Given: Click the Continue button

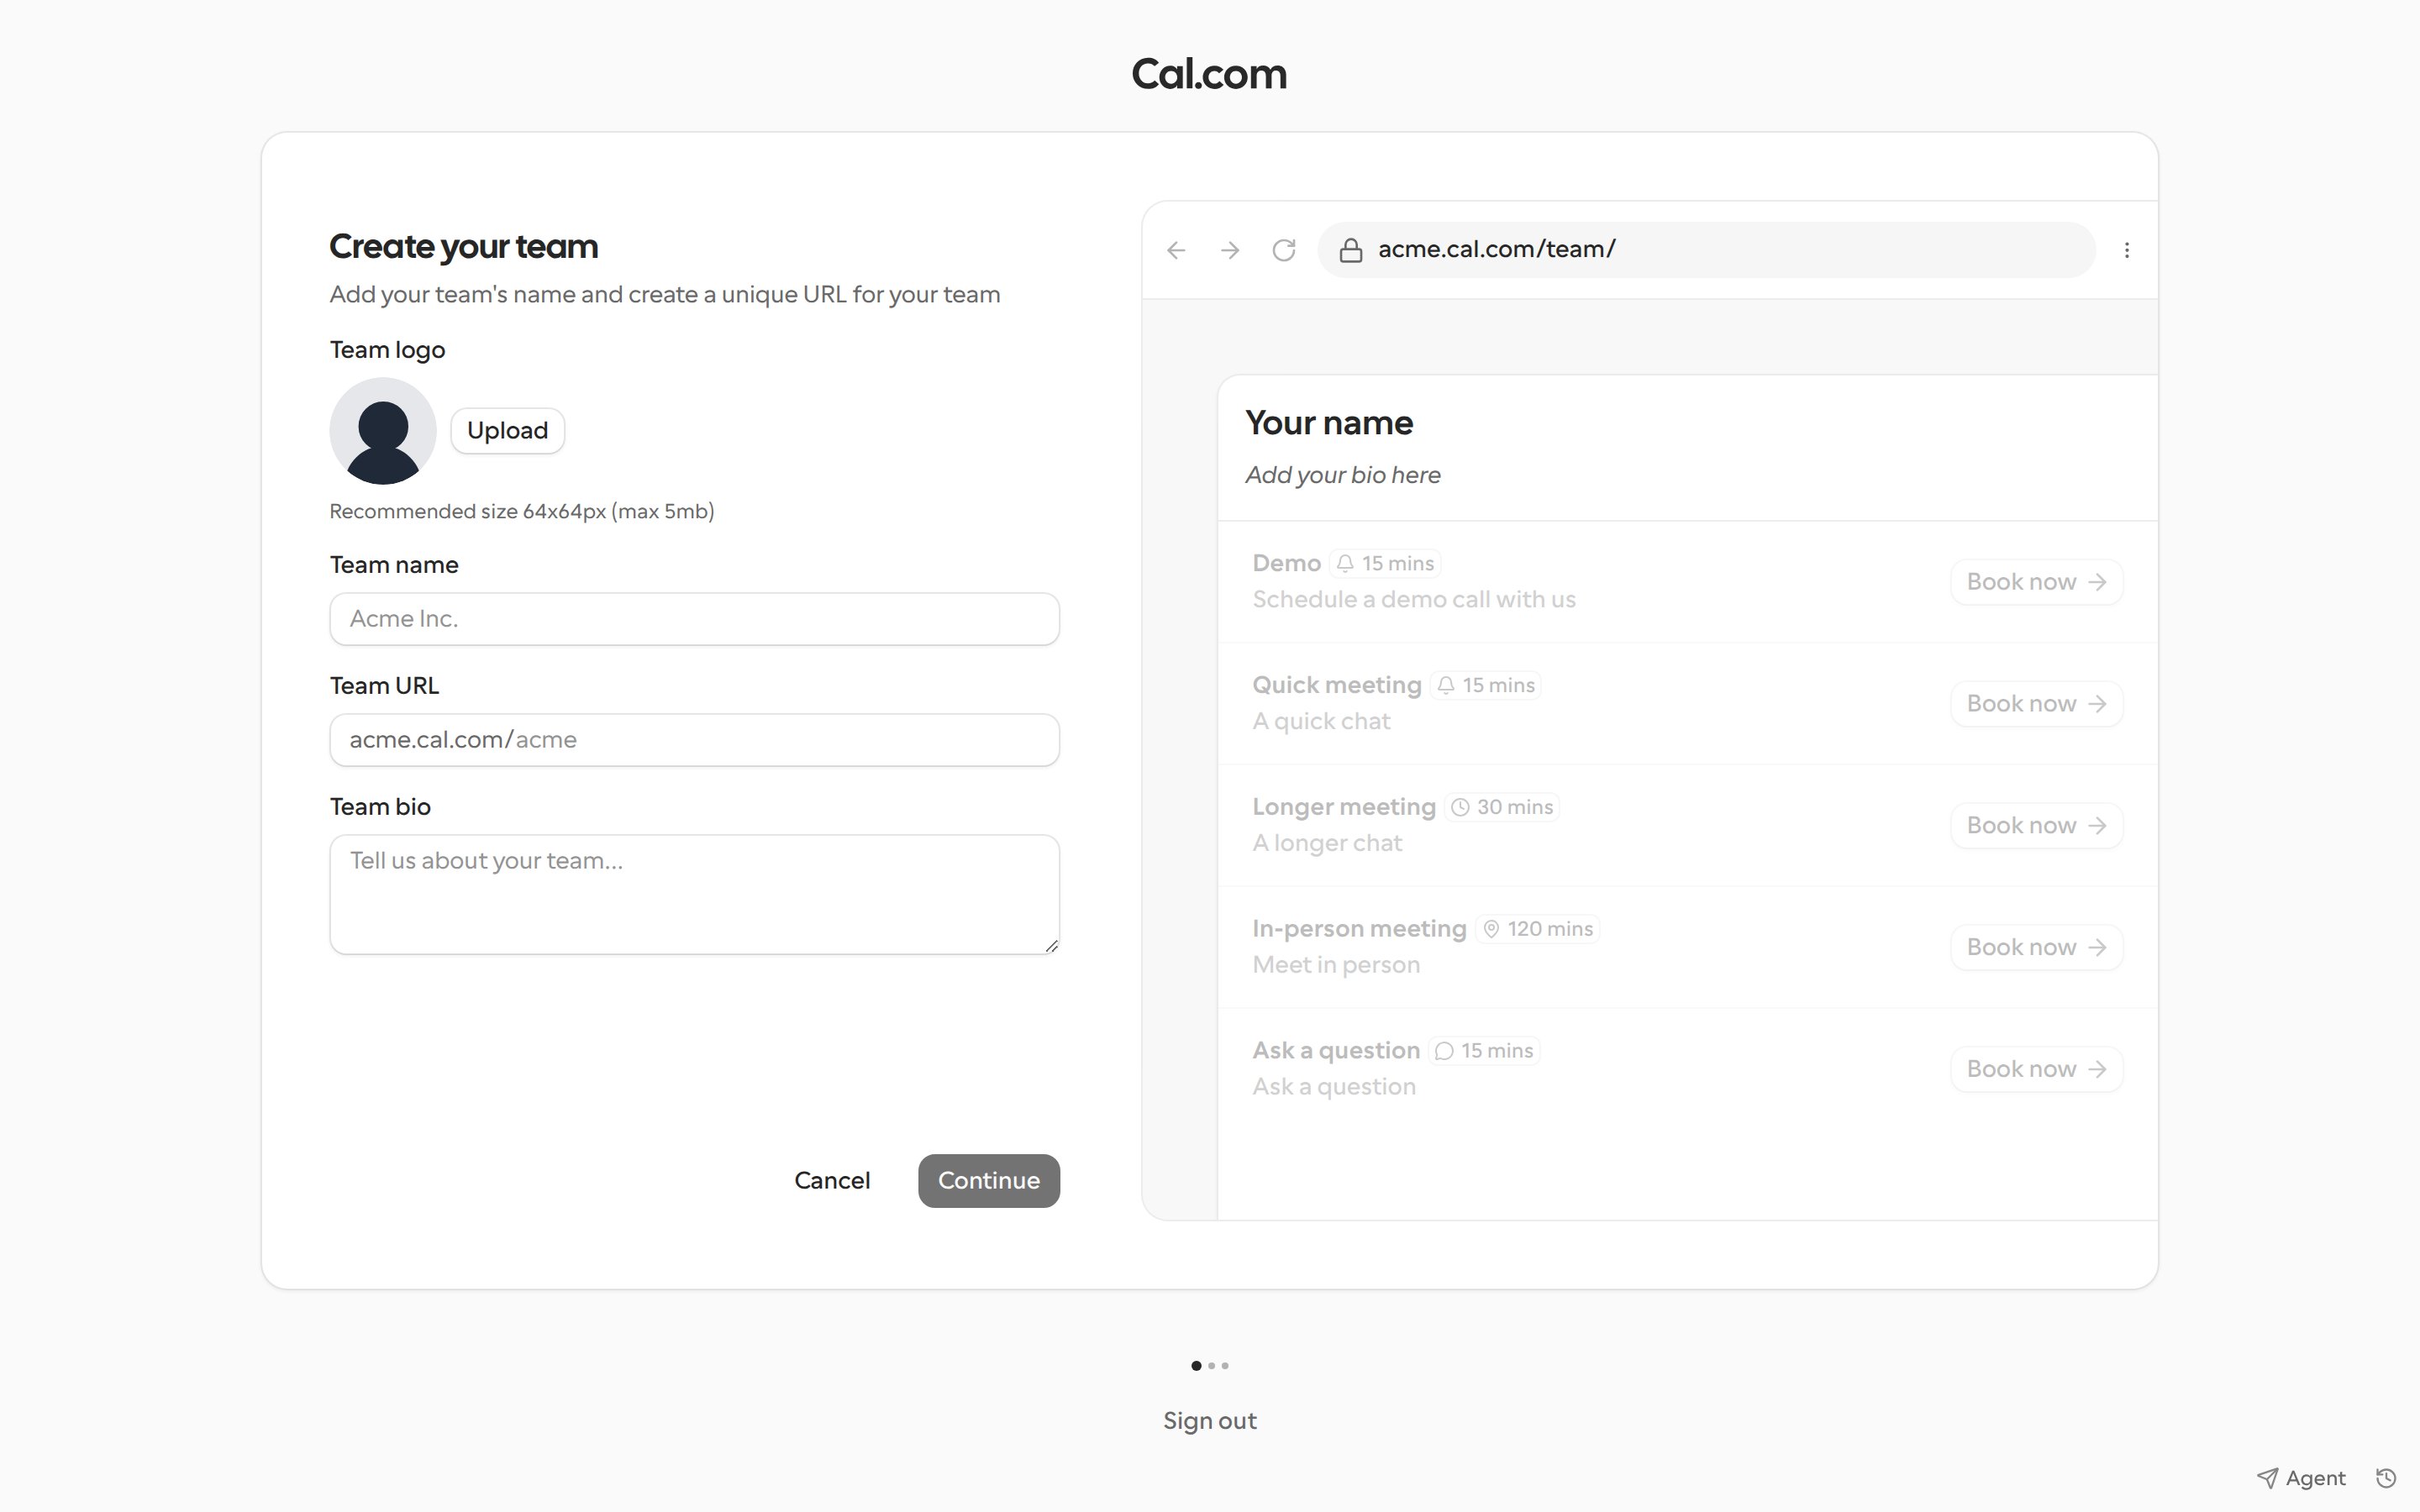Looking at the screenshot, I should [x=989, y=1181].
